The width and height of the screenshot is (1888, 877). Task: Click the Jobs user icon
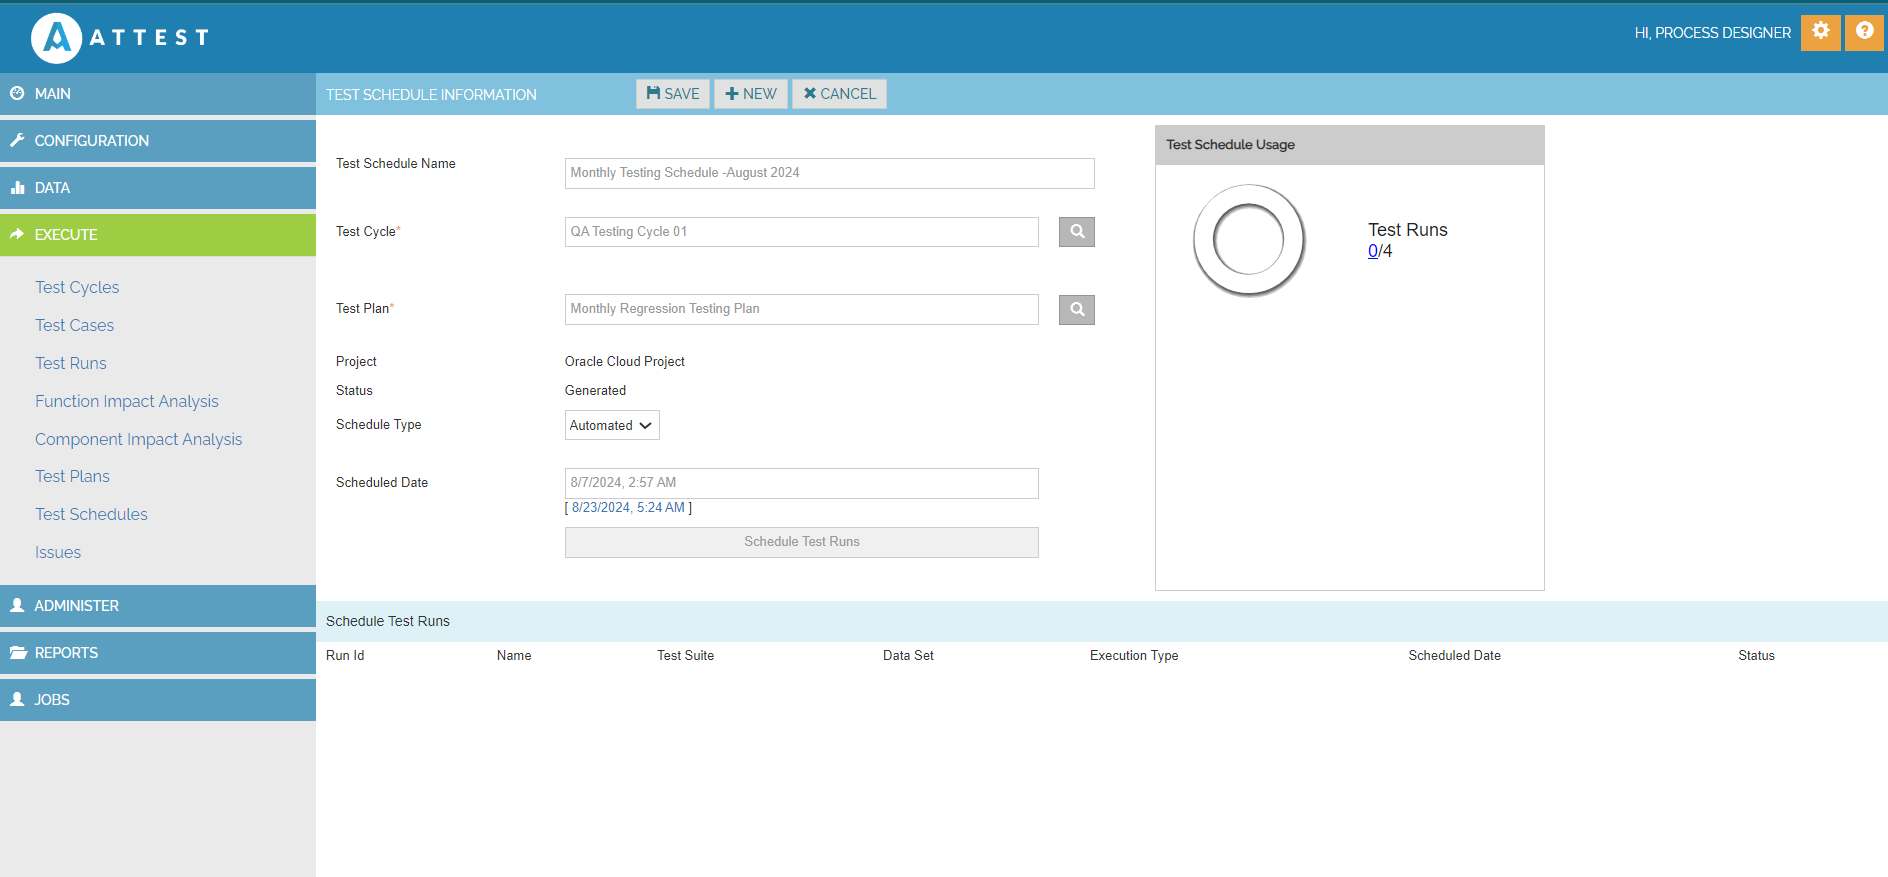click(17, 699)
